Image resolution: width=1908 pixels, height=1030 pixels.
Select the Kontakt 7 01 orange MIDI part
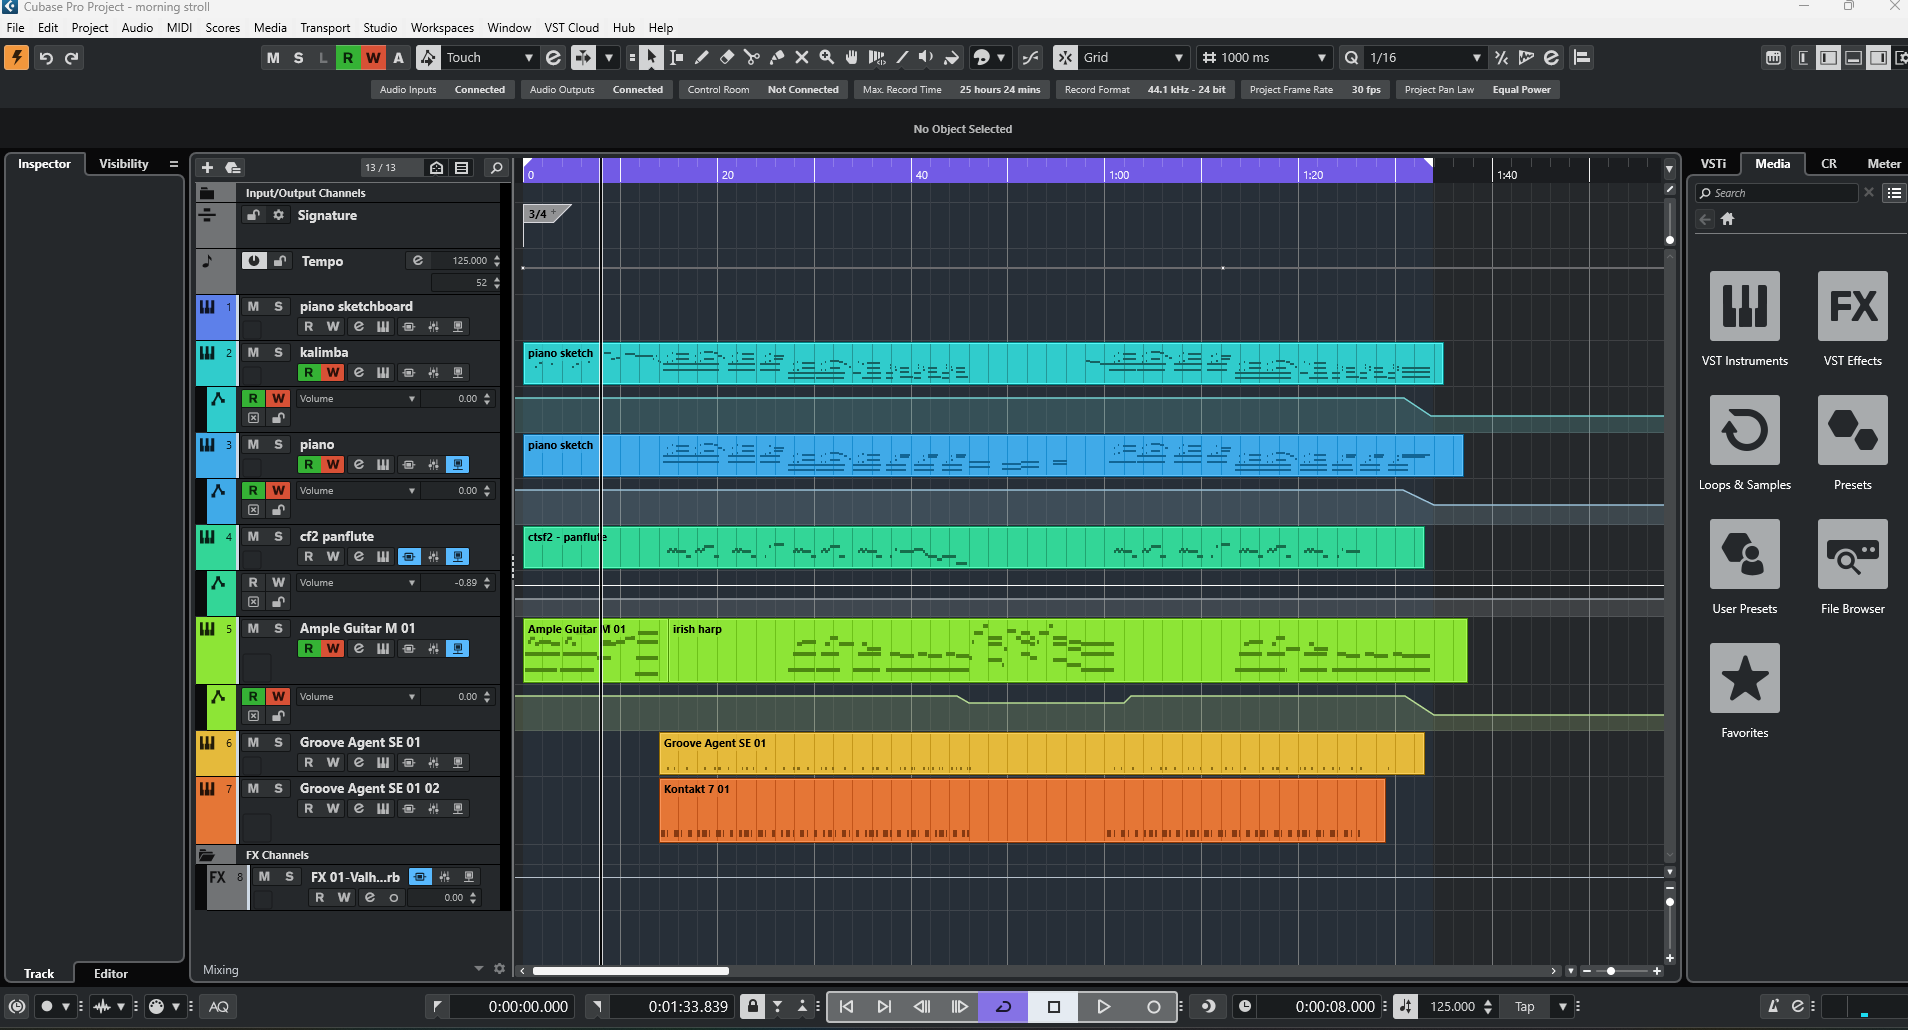point(1022,811)
